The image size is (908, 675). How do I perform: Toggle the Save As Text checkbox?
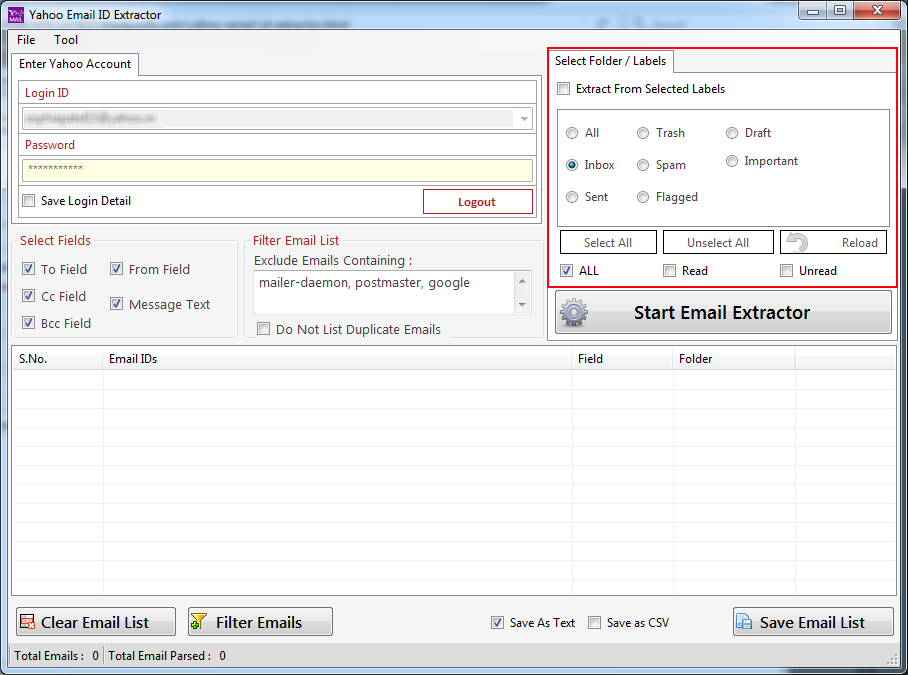pos(497,622)
